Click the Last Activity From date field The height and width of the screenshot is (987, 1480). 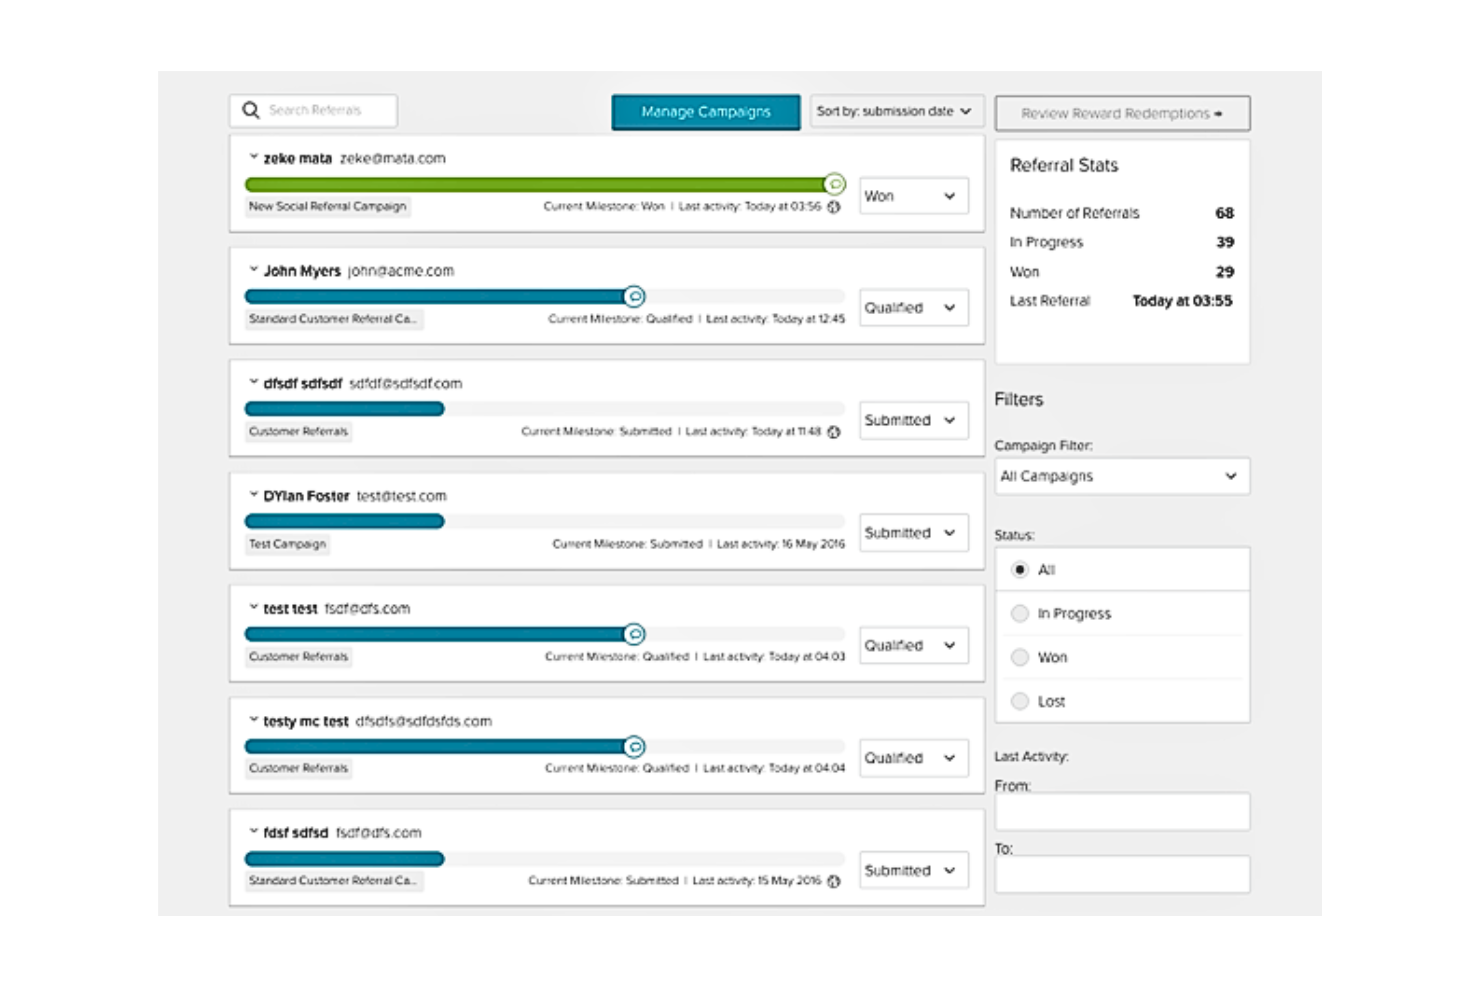tap(1122, 812)
